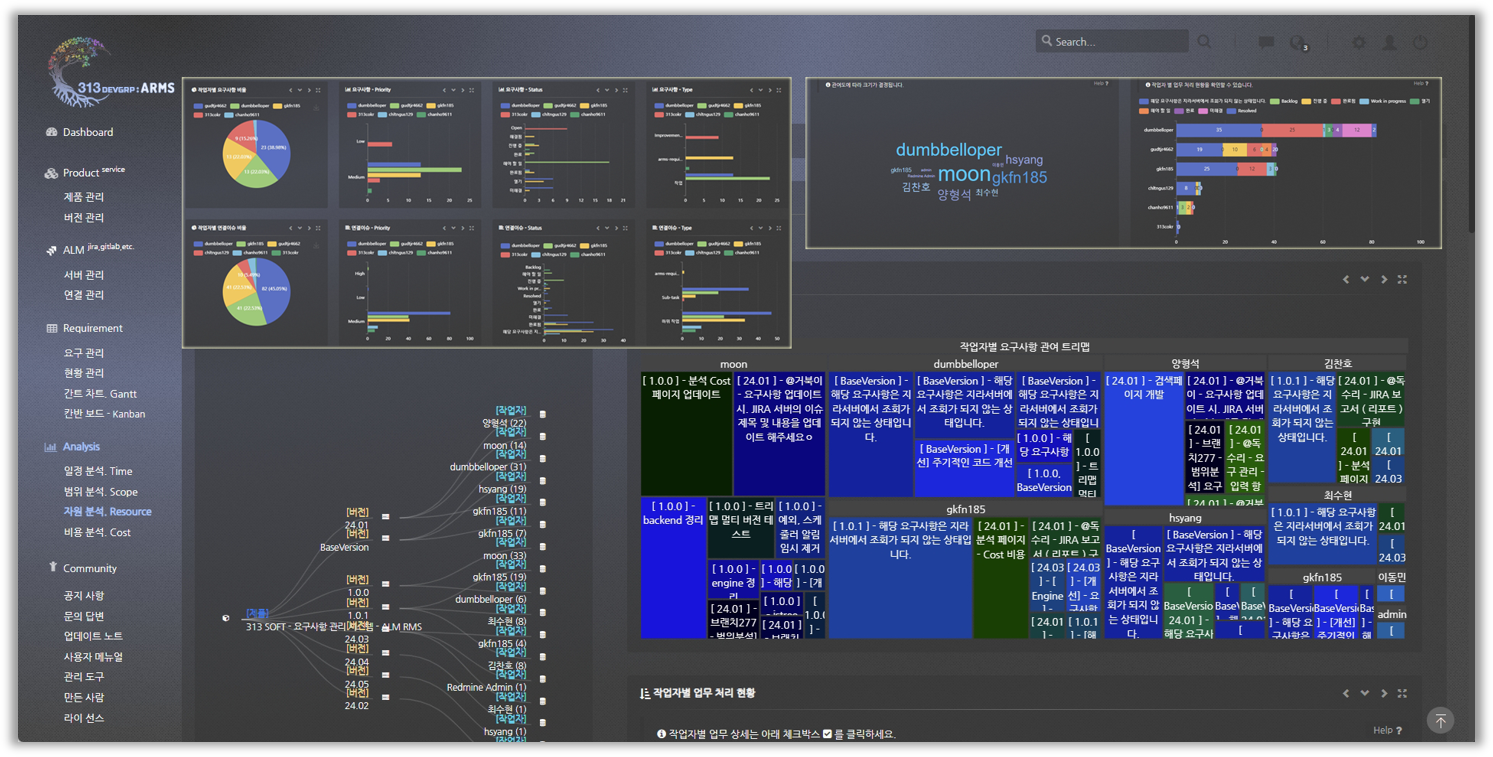Open the chat messages icon in header

1266,42
